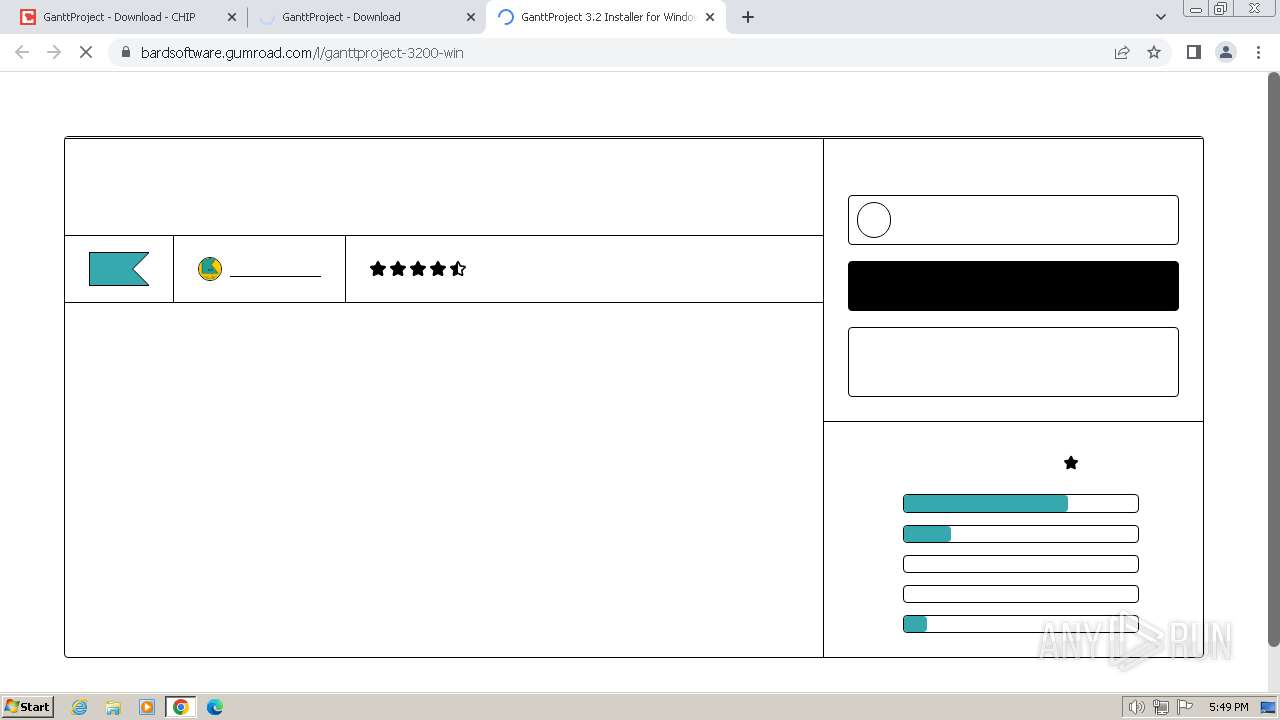Switch to Chrome in the taskbar
Viewport: 1280px width, 720px height.
pos(181,707)
